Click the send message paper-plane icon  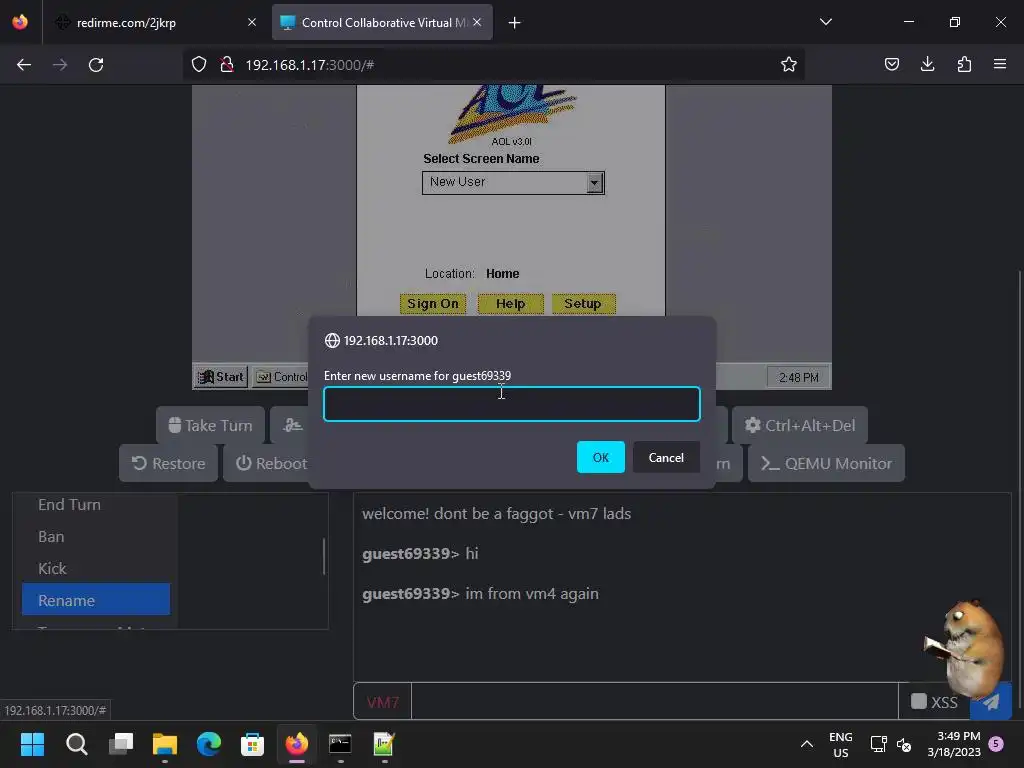click(991, 701)
